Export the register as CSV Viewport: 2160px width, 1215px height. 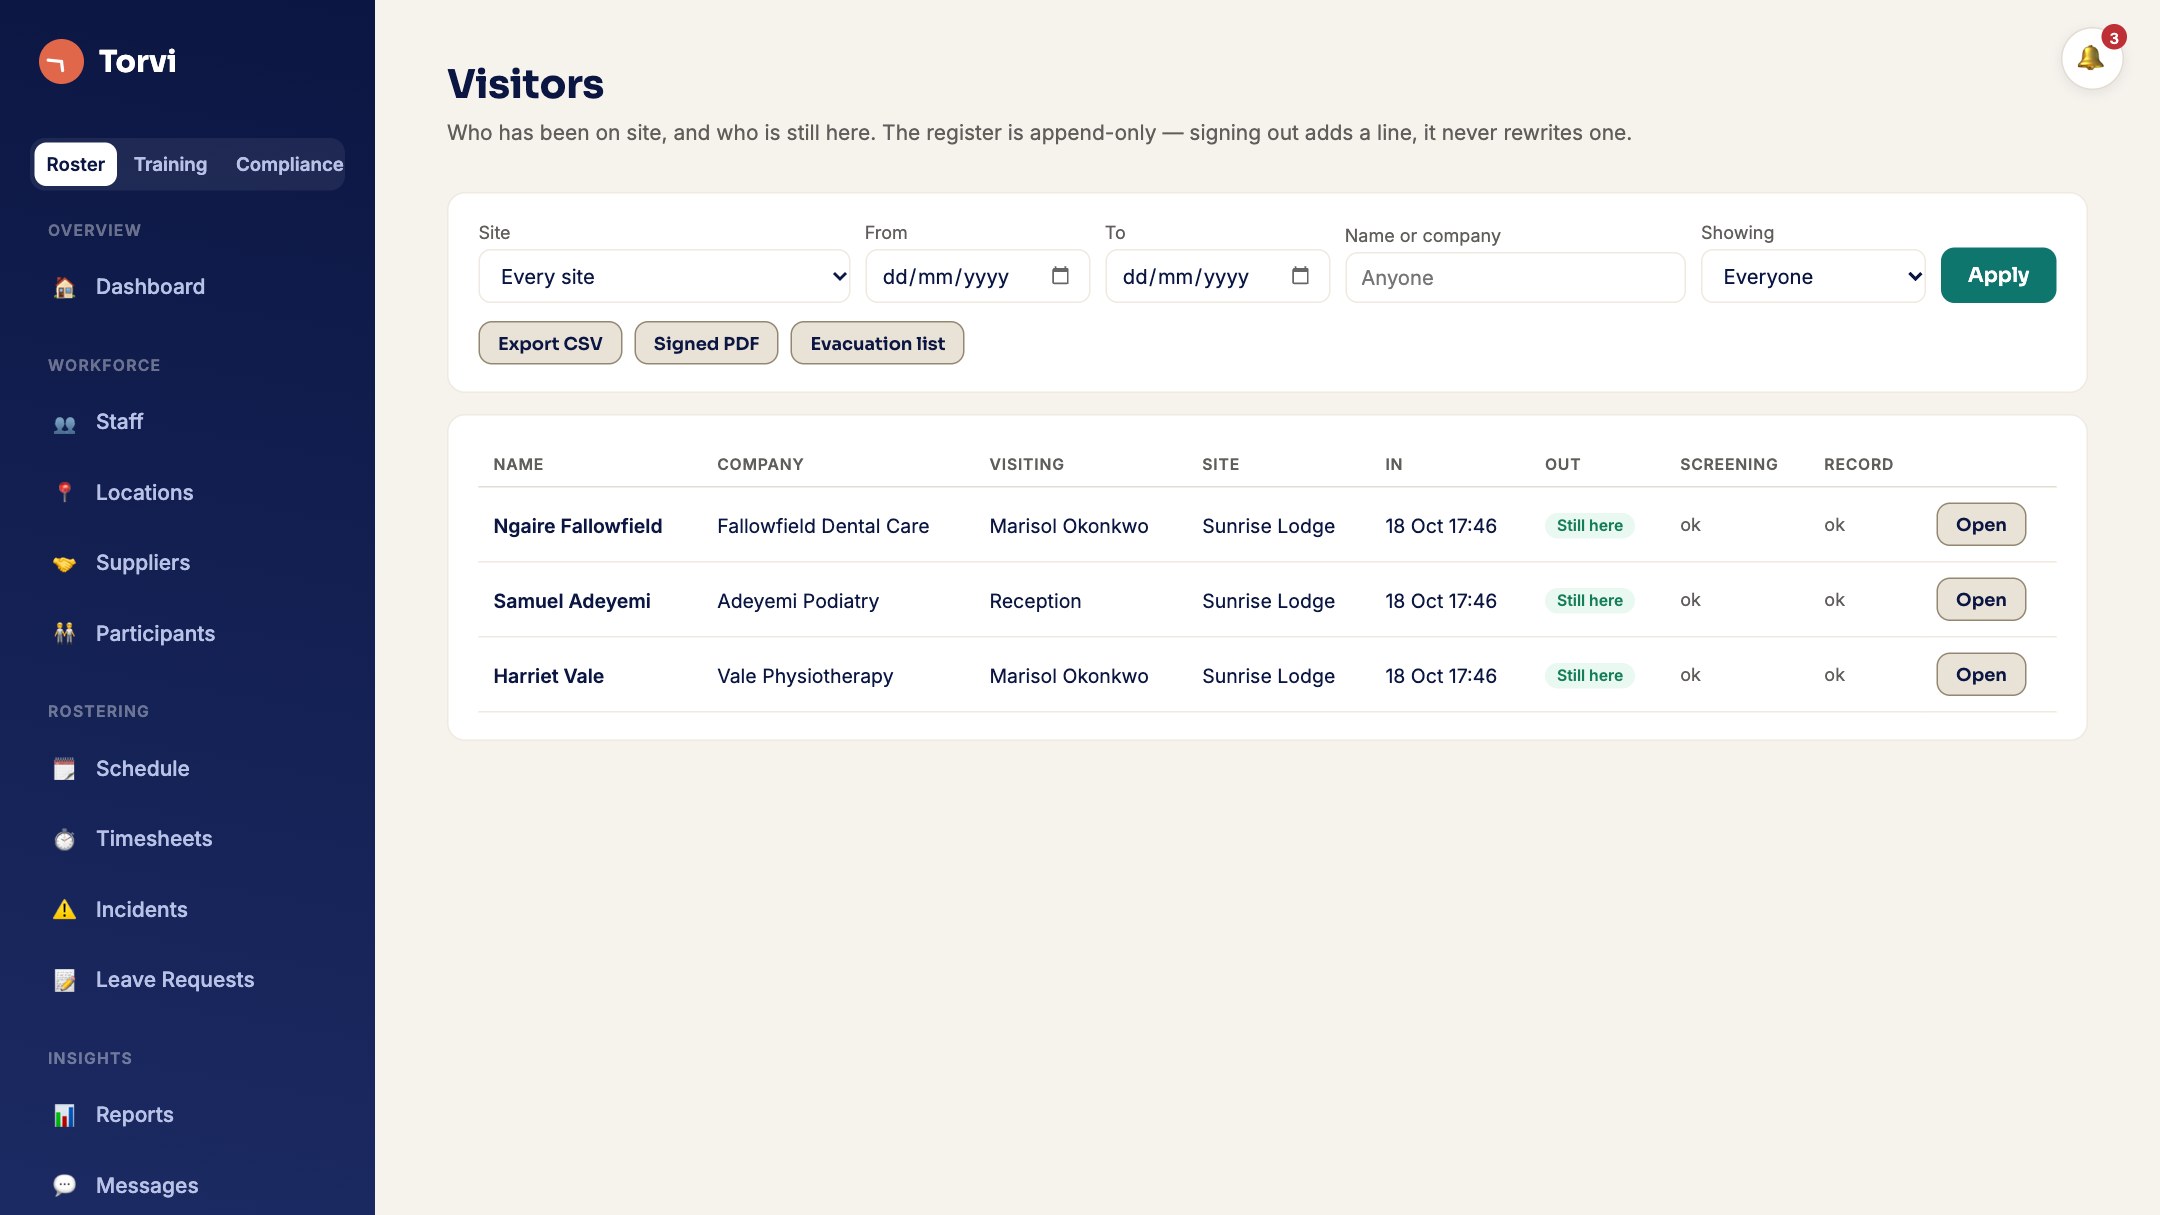pyautogui.click(x=550, y=343)
